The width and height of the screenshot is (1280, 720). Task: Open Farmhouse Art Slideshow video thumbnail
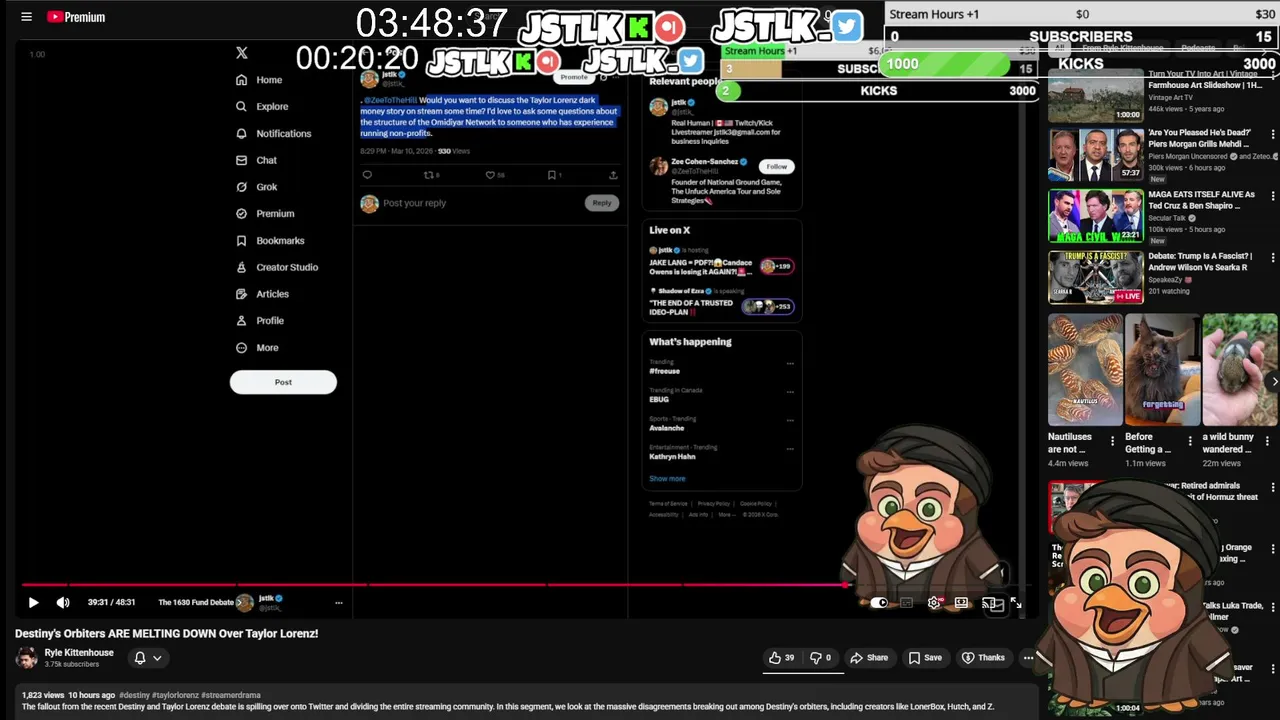point(1096,96)
